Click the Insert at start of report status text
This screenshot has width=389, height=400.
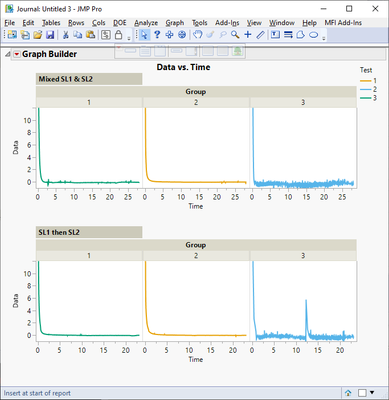pos(37,393)
